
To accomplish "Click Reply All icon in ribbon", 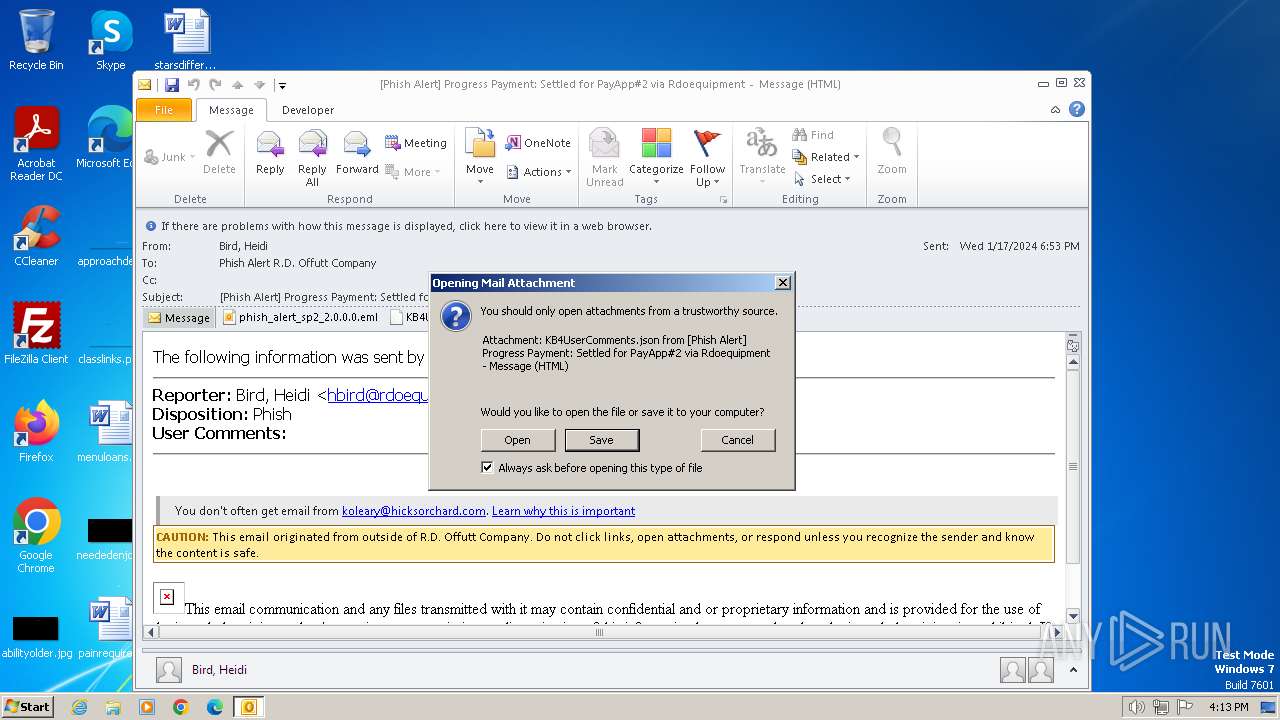I will click(x=312, y=158).
